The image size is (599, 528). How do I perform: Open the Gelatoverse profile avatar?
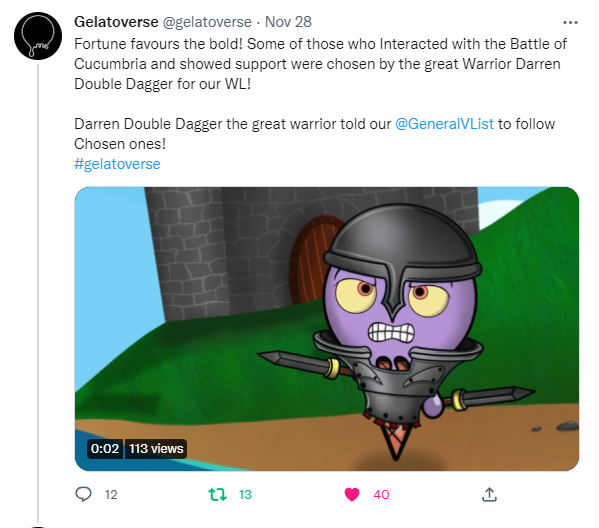coord(38,36)
